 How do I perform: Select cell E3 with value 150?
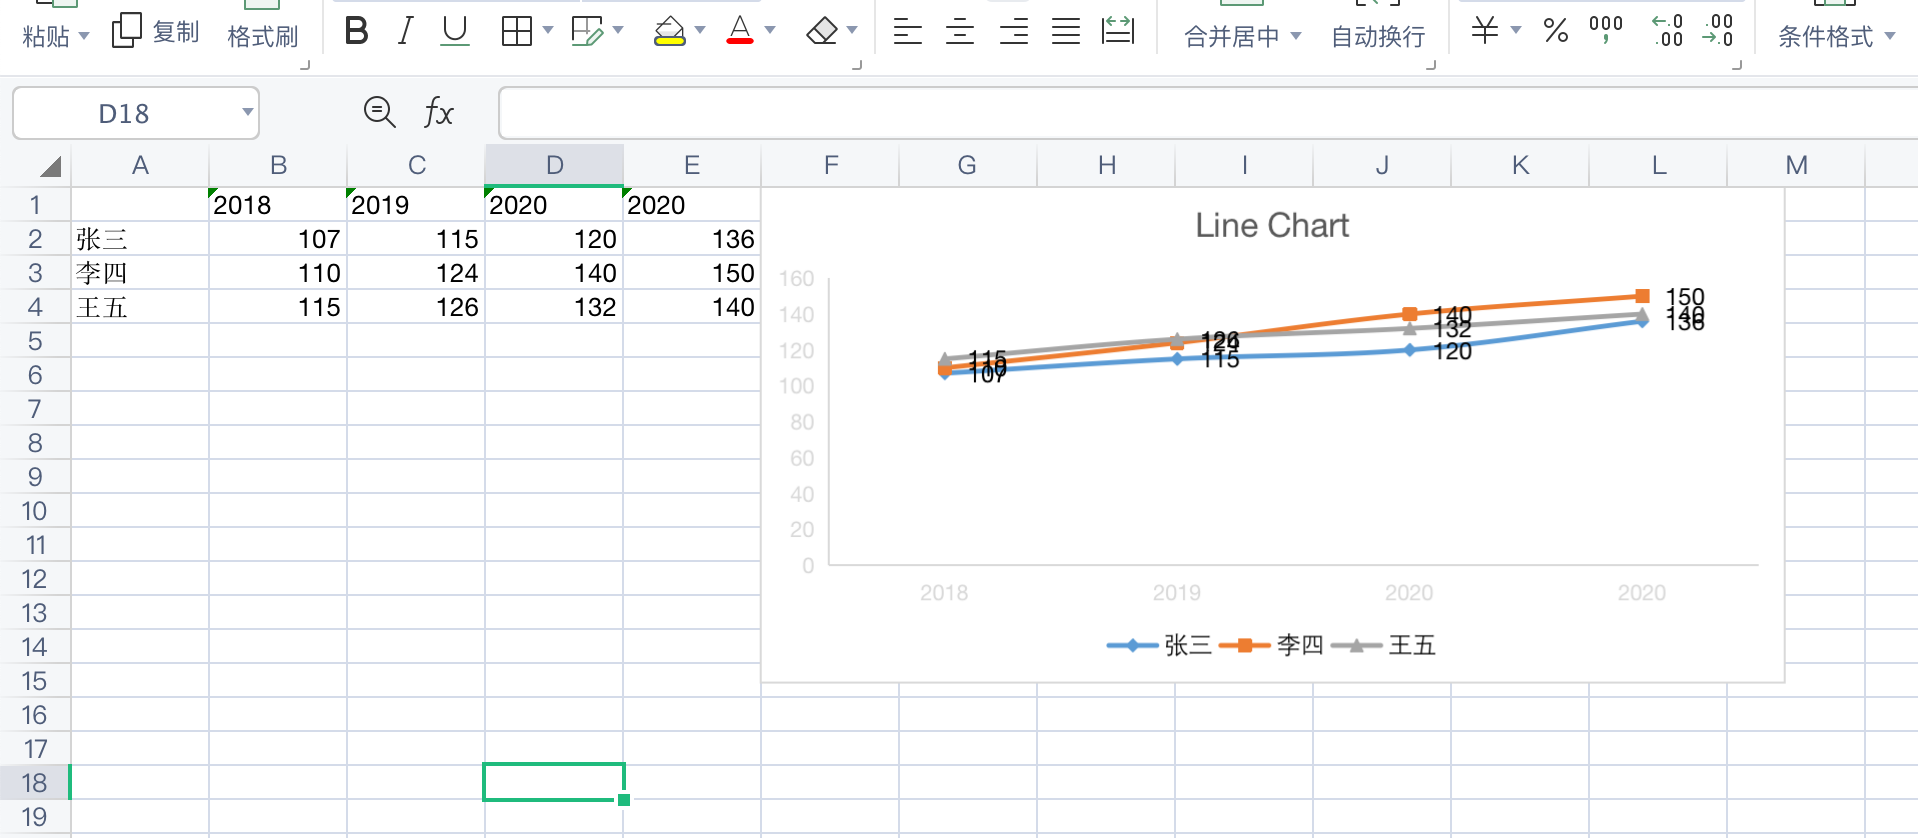pos(692,273)
